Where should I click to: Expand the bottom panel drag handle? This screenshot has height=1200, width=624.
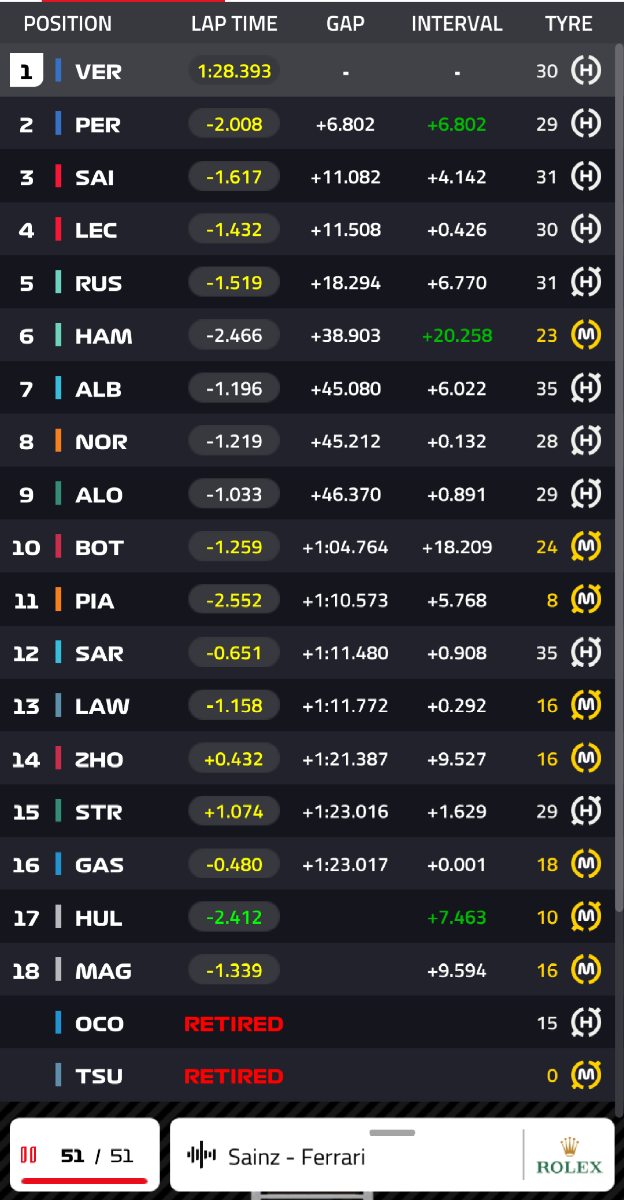[x=392, y=1133]
